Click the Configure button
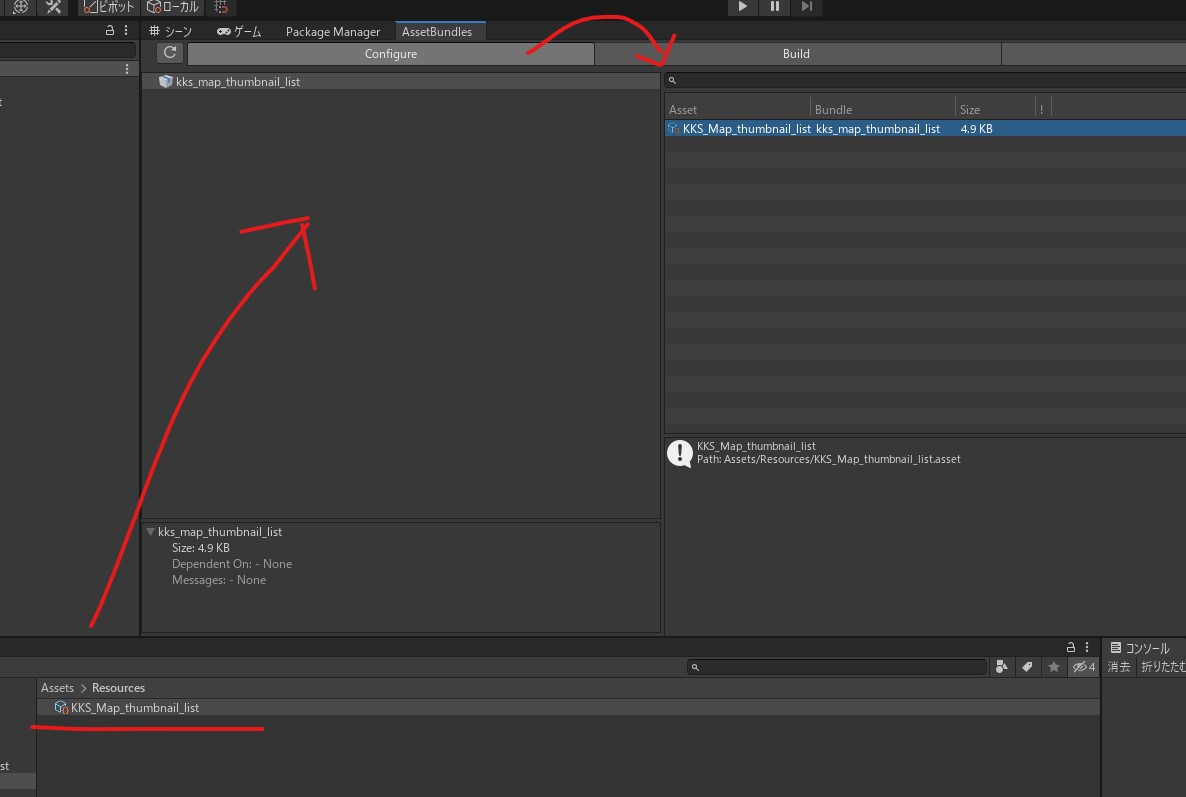 pos(390,54)
